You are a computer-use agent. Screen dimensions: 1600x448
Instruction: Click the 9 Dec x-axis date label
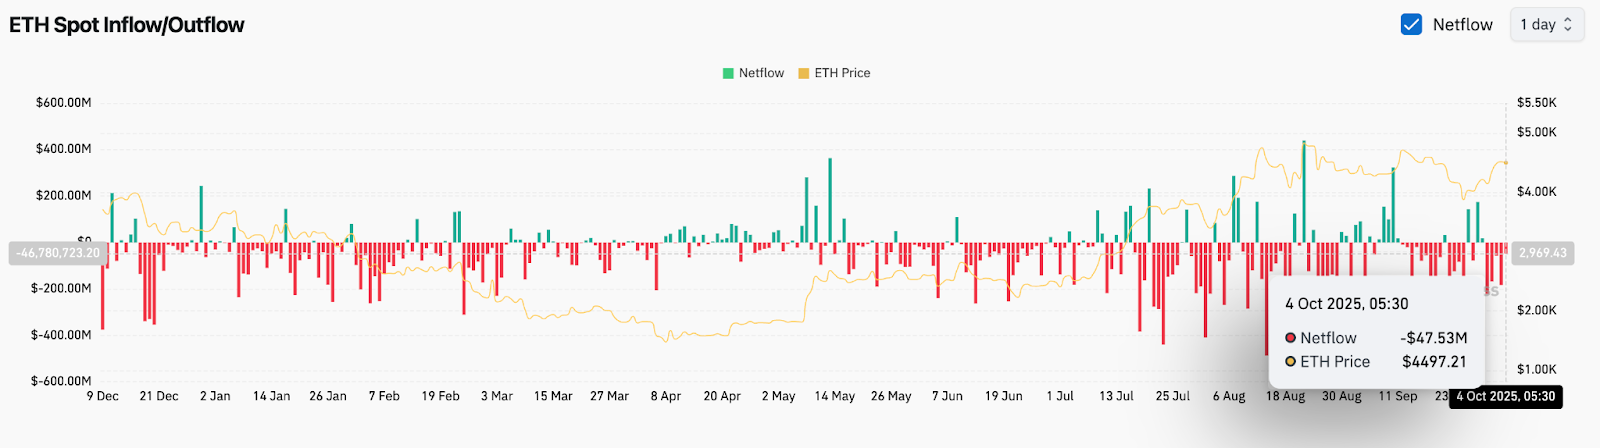(x=102, y=396)
